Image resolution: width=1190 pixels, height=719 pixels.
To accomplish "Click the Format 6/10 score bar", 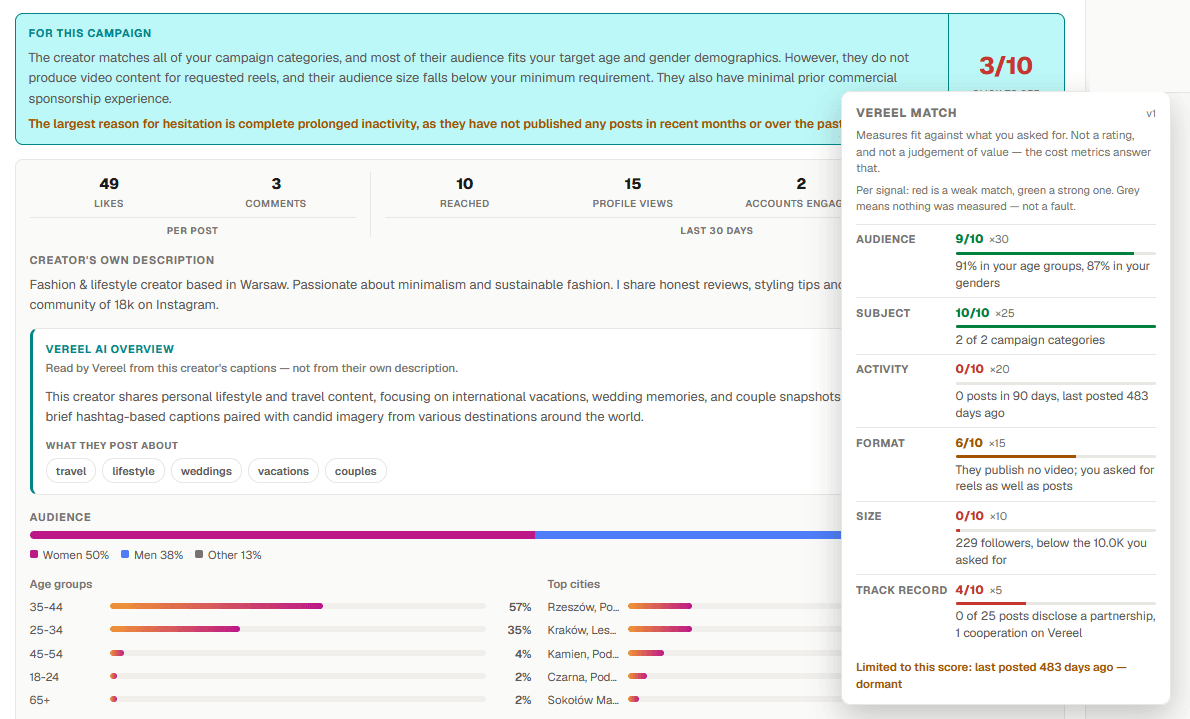I will pyautogui.click(x=1055, y=456).
